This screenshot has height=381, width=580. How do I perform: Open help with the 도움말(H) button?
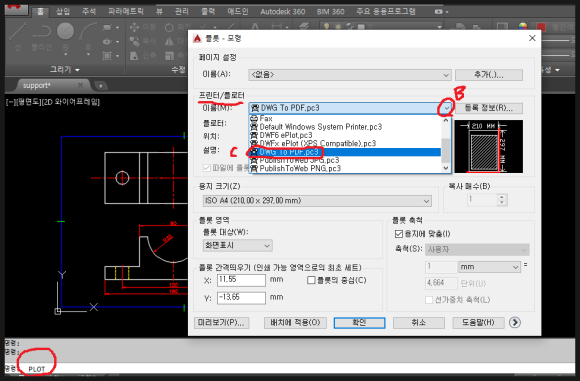click(x=478, y=323)
